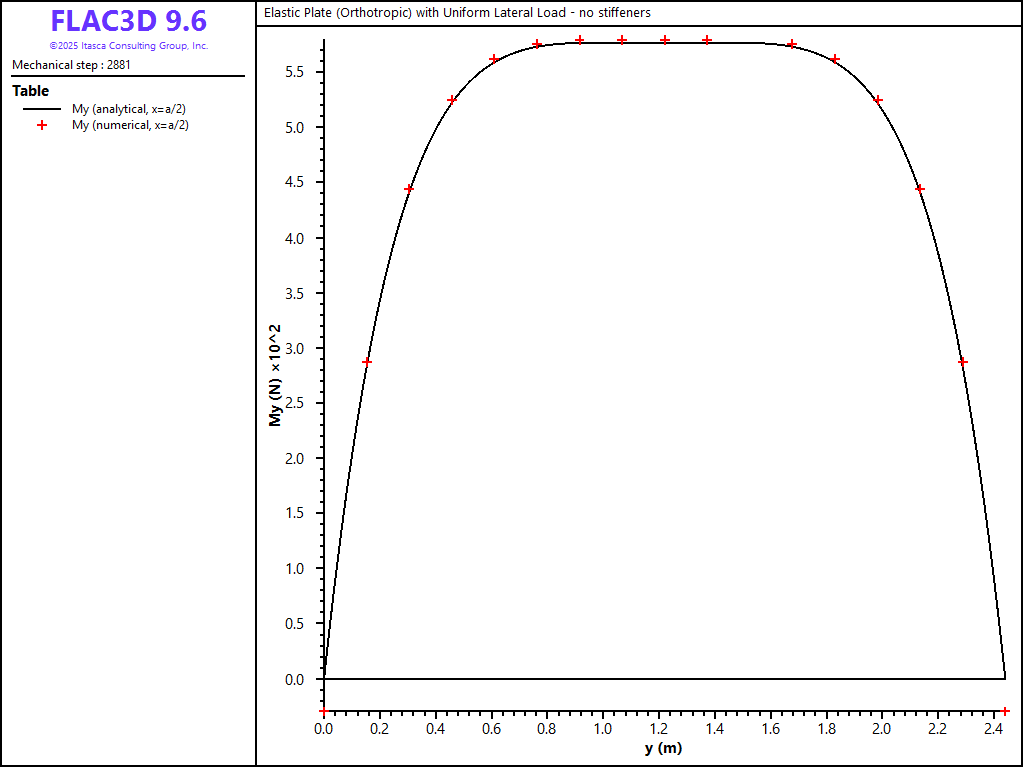Viewport: 1024px width, 768px height.
Task: Select the left red marker near My 4.45
Action: [x=409, y=189]
